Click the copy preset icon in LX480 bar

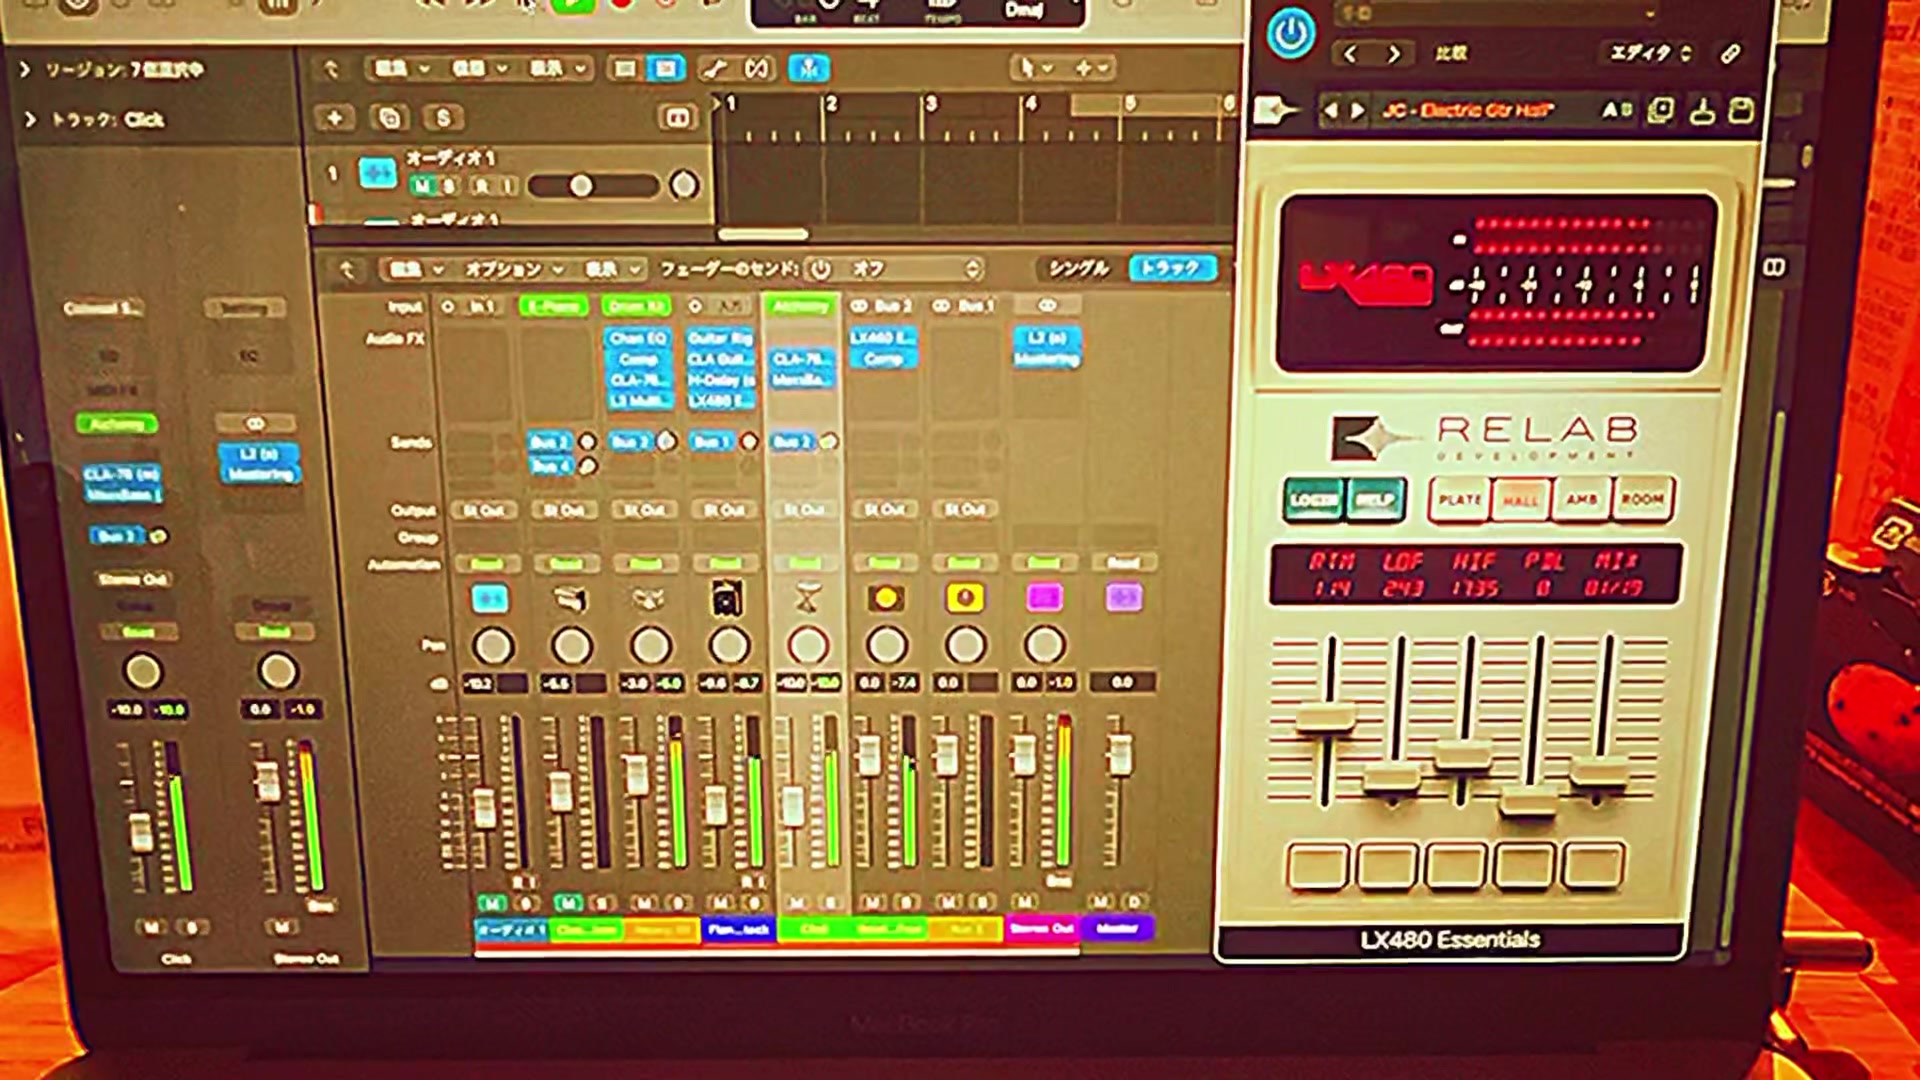click(x=1660, y=110)
